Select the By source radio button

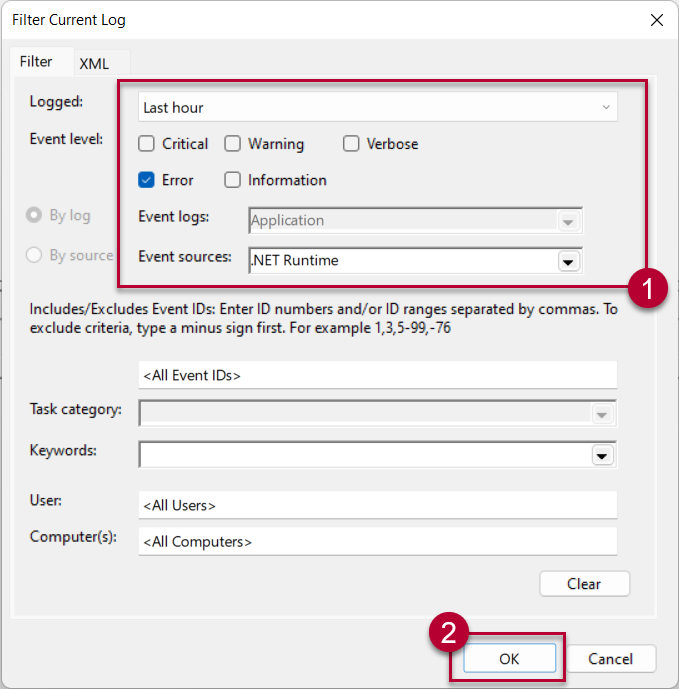(34, 255)
